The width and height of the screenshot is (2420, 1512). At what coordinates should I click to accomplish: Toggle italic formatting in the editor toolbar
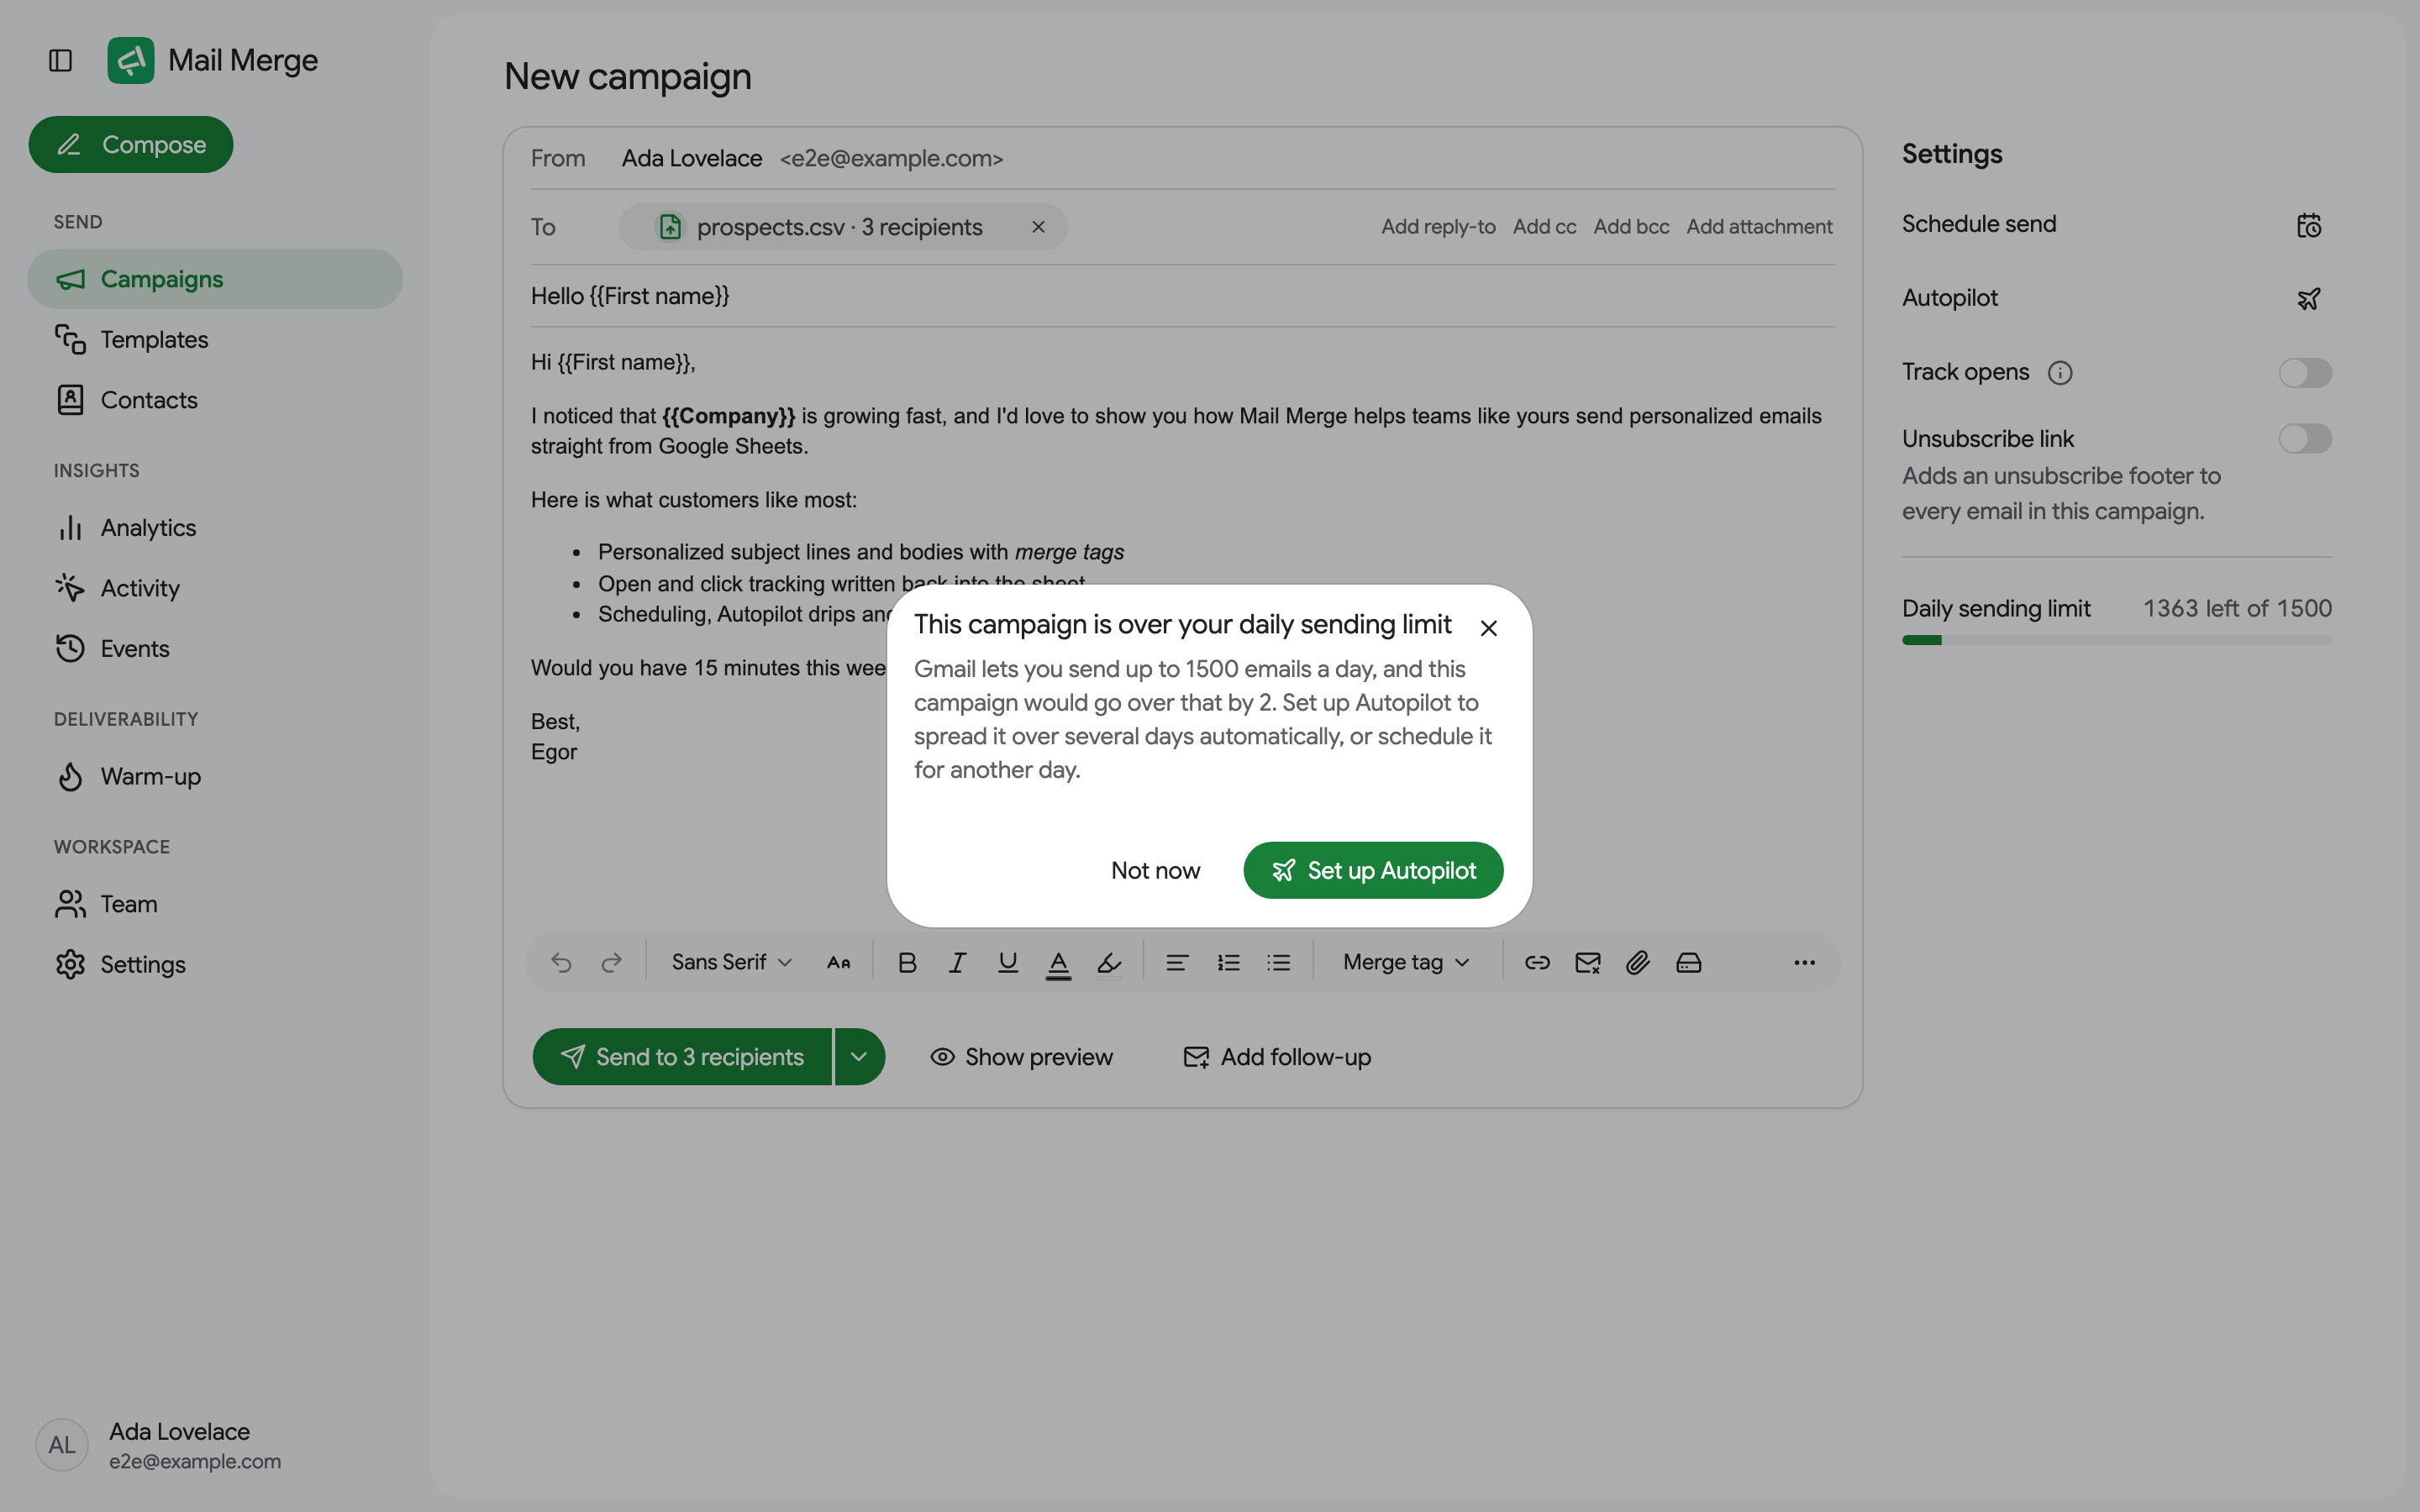tap(957, 962)
